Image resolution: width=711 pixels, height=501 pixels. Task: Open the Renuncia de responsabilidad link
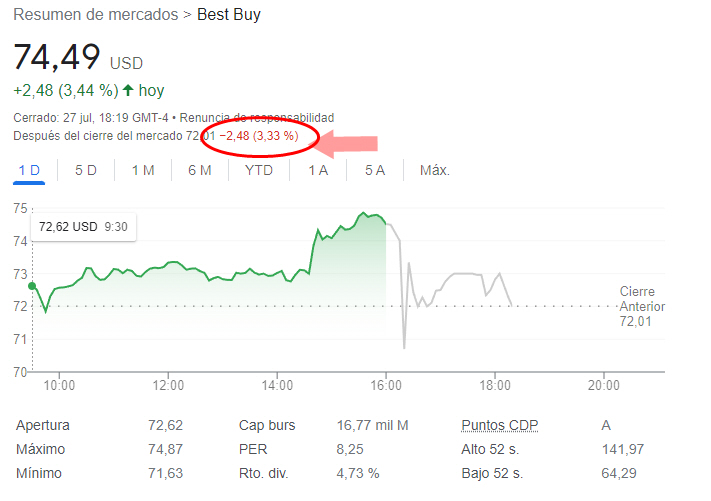pyautogui.click(x=270, y=118)
